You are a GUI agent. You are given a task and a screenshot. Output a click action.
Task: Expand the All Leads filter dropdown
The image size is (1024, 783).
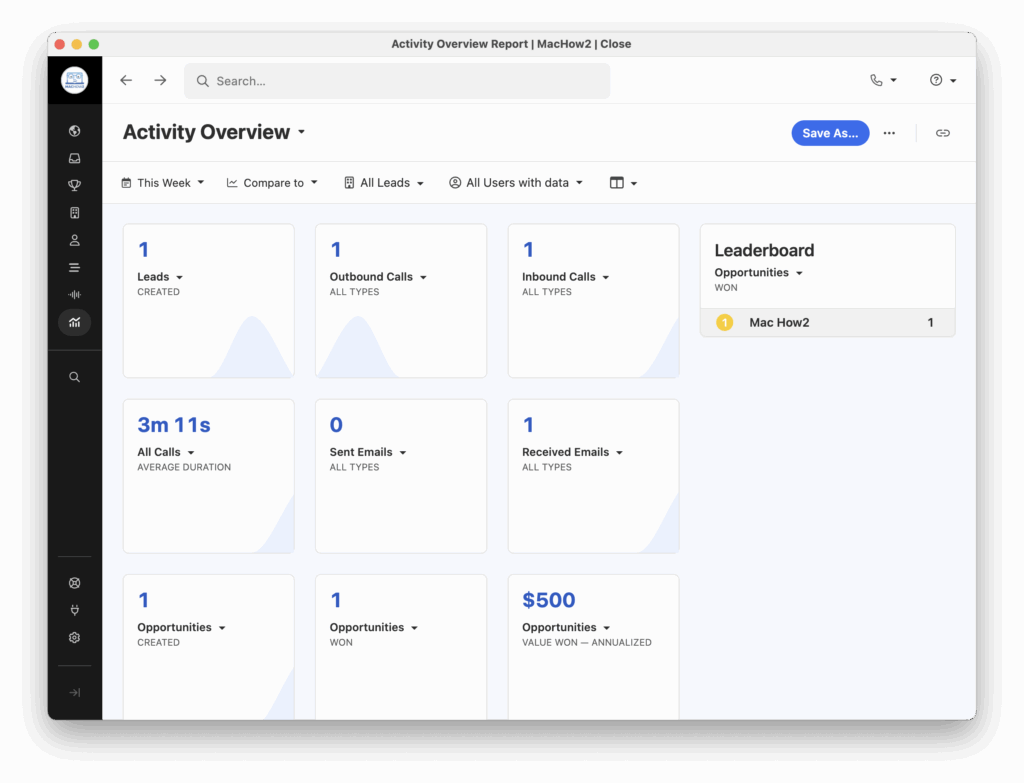(384, 183)
